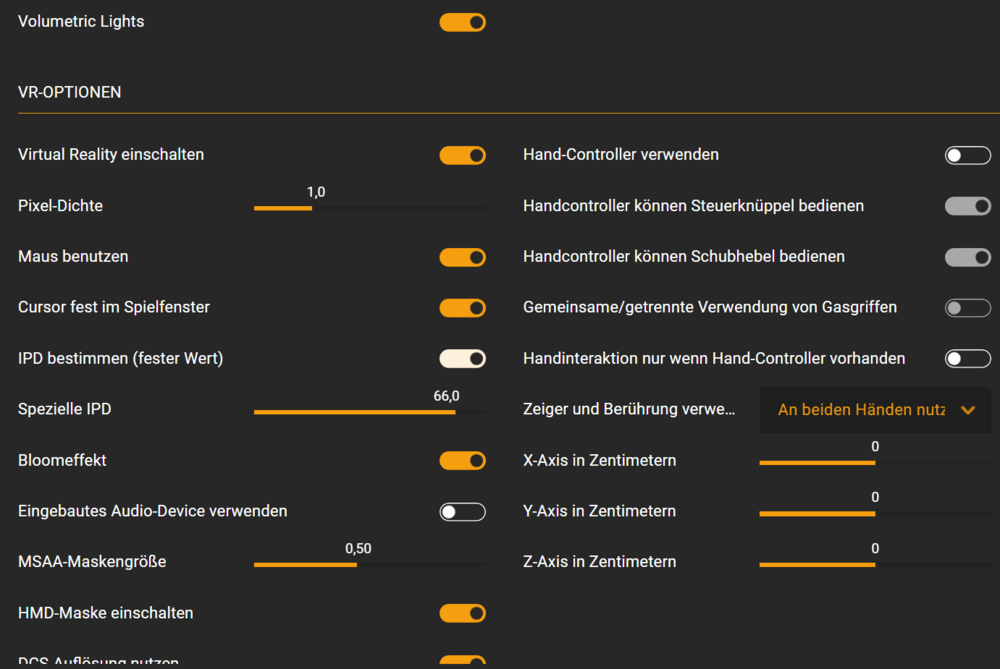The image size is (1000, 669).
Task: Disable Virtual Reality einschalten toggle
Action: [x=462, y=155]
